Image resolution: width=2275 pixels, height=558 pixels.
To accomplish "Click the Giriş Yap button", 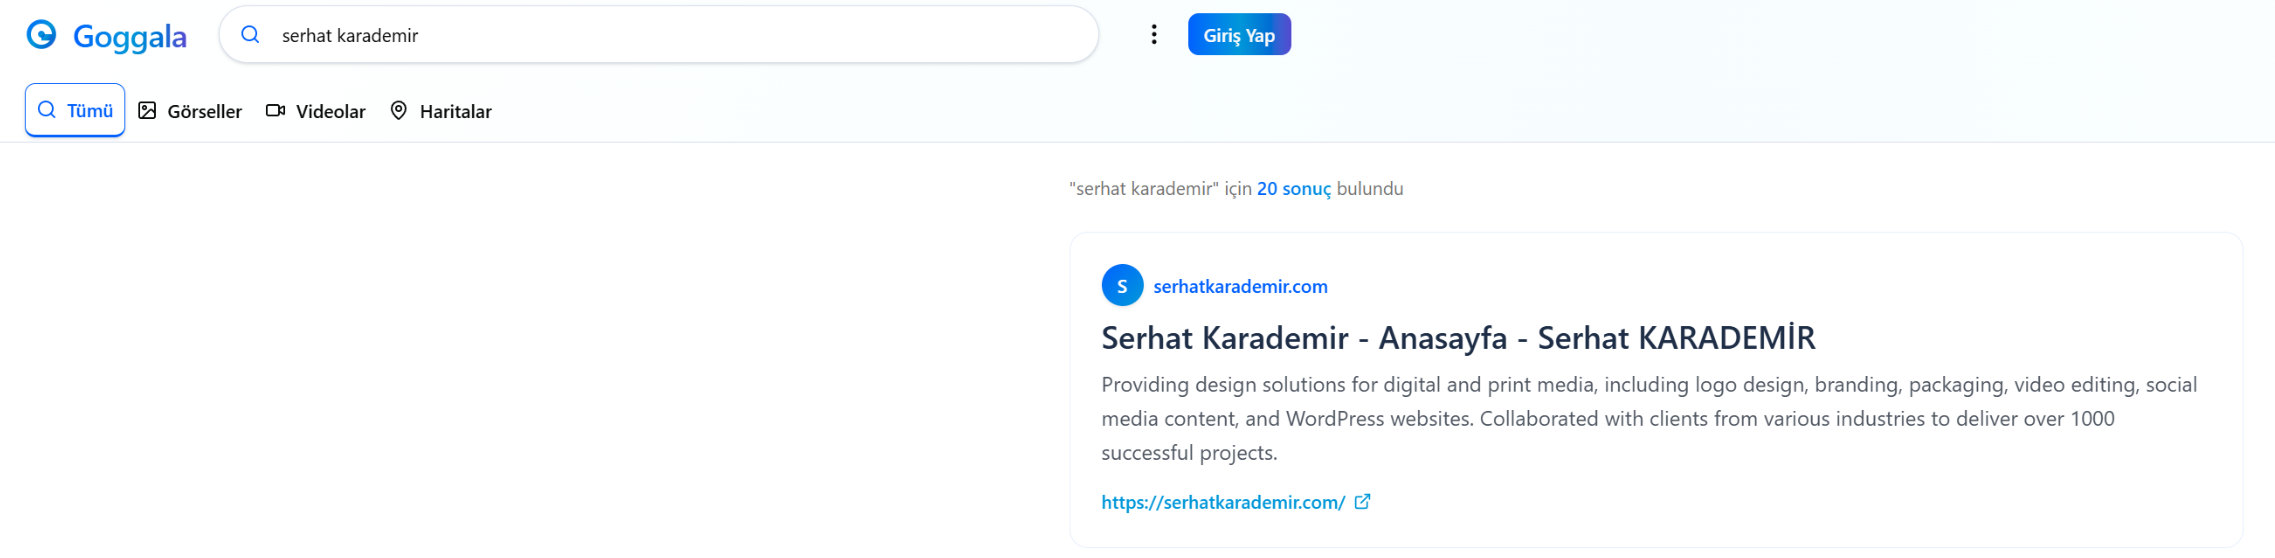I will pyautogui.click(x=1239, y=35).
